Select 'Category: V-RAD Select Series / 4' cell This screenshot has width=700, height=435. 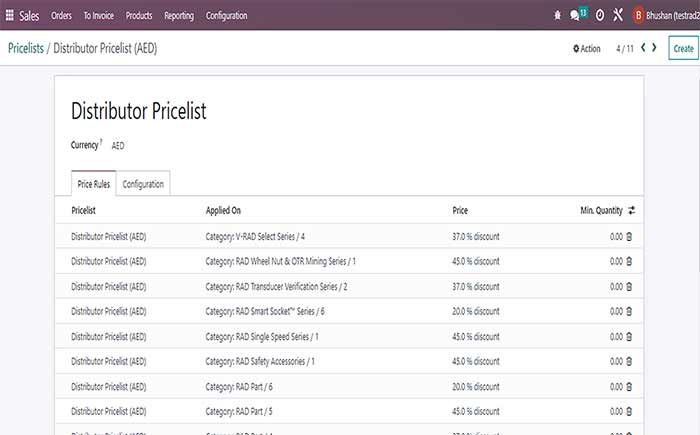pos(255,236)
